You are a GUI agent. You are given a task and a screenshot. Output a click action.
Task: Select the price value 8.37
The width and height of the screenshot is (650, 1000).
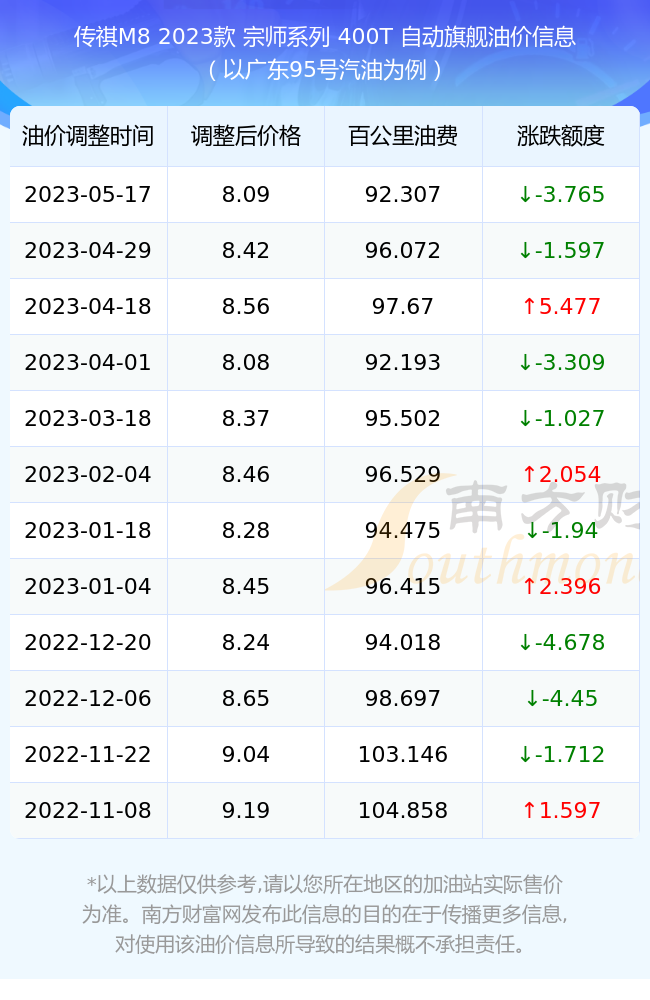tap(246, 418)
